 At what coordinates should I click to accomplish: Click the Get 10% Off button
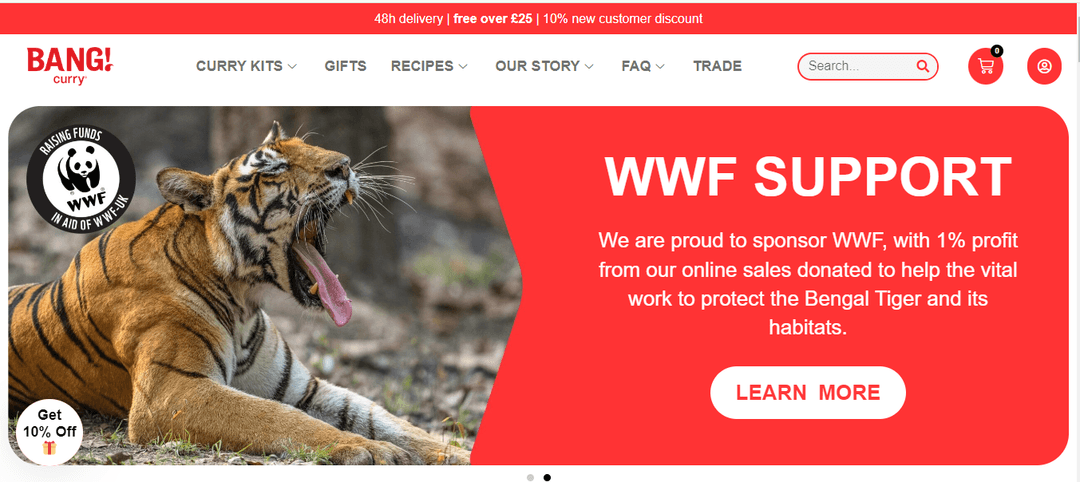tap(50, 432)
